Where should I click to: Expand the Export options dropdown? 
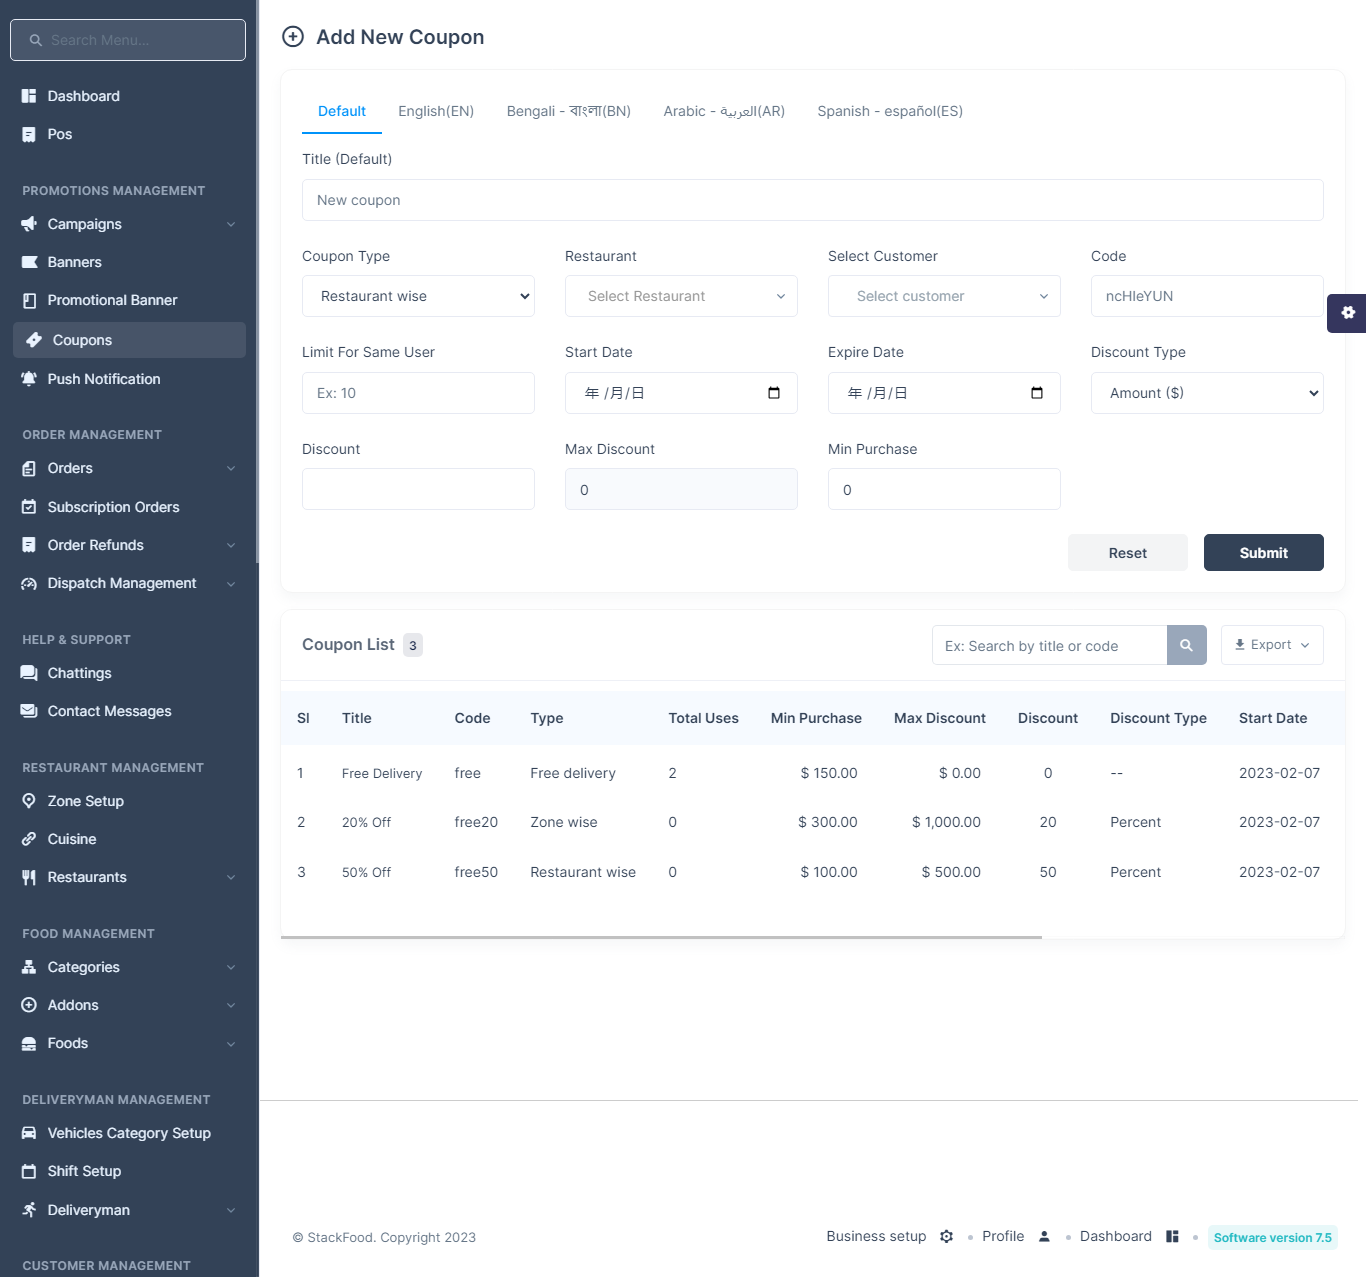point(1272,645)
